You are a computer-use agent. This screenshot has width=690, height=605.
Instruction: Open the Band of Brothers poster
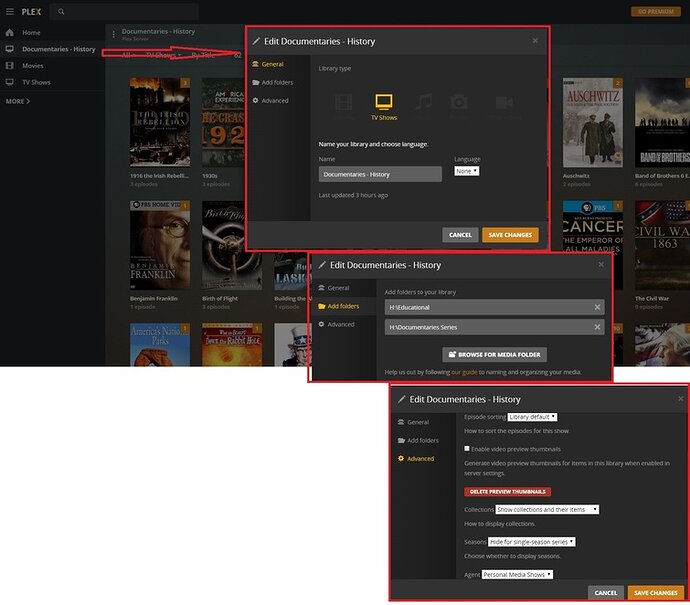click(662, 123)
